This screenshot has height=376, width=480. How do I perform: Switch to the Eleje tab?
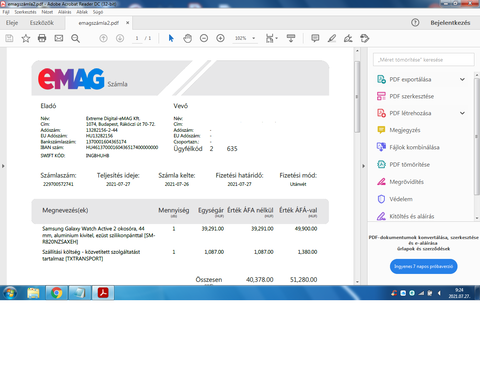pyautogui.click(x=12, y=23)
